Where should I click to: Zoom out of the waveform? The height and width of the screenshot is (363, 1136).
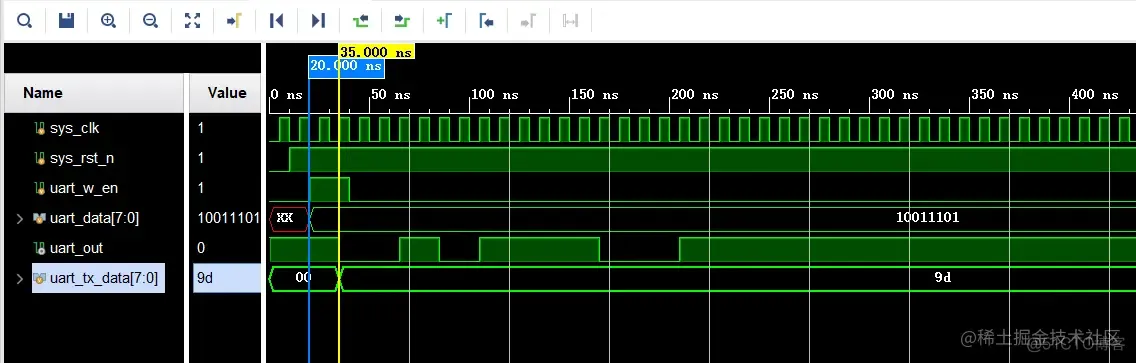(x=150, y=21)
